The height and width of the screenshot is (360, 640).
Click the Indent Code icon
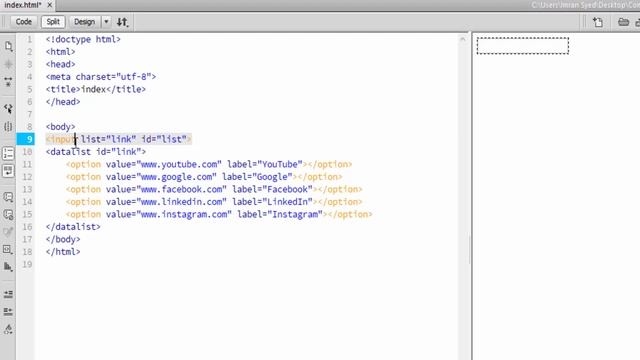coord(8,294)
